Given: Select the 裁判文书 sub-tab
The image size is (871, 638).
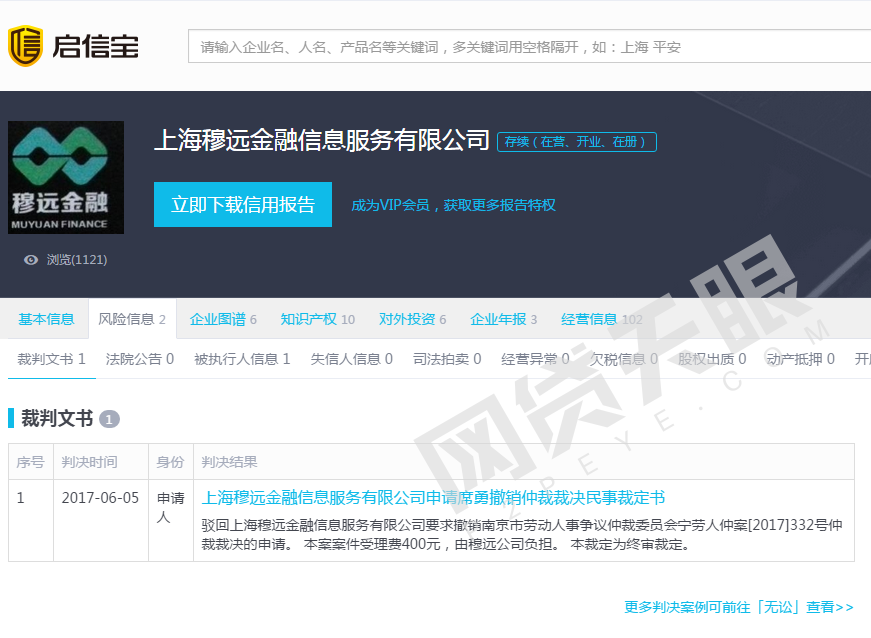Looking at the screenshot, I should pos(52,359).
